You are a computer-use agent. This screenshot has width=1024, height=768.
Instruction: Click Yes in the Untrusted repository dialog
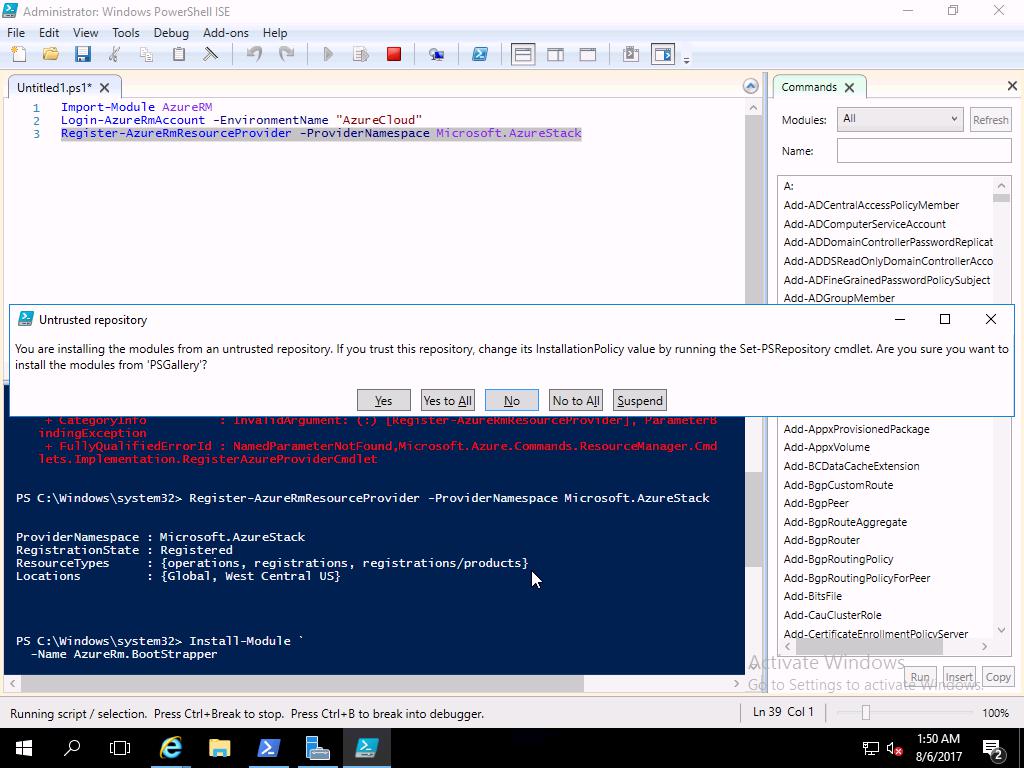click(x=383, y=400)
